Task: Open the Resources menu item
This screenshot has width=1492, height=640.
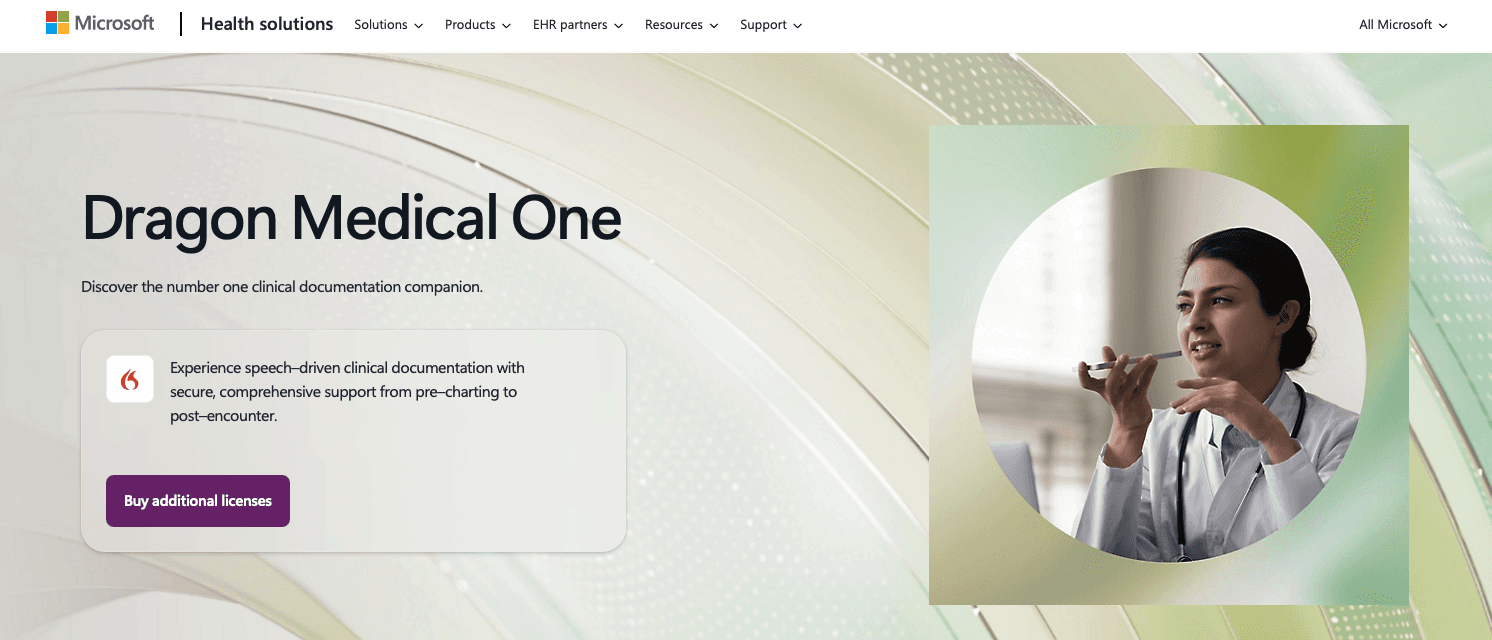Action: click(682, 25)
